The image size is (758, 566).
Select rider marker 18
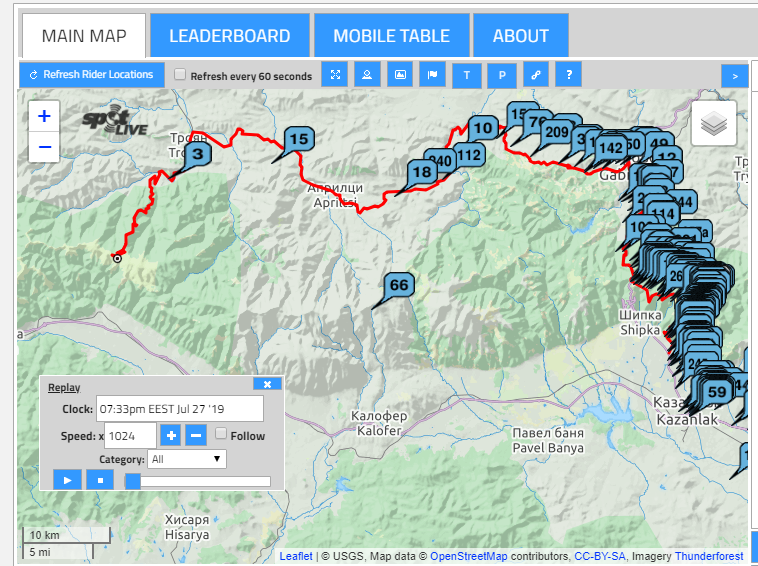(x=422, y=172)
